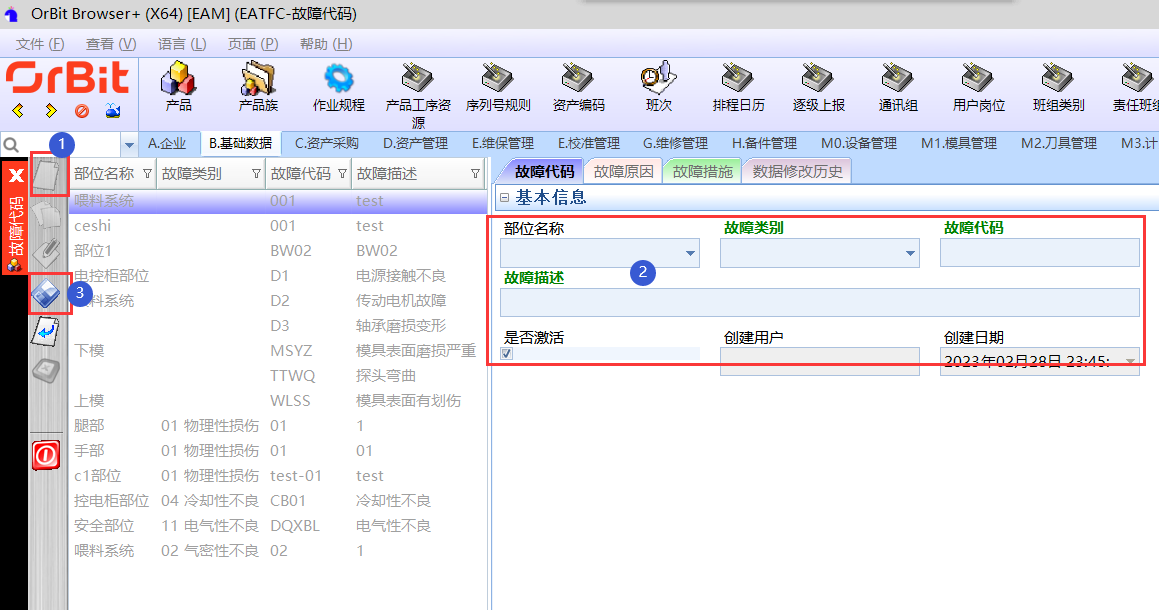The height and width of the screenshot is (610, 1159).
Task: Click the red stop navigation icon
Action: (x=82, y=111)
